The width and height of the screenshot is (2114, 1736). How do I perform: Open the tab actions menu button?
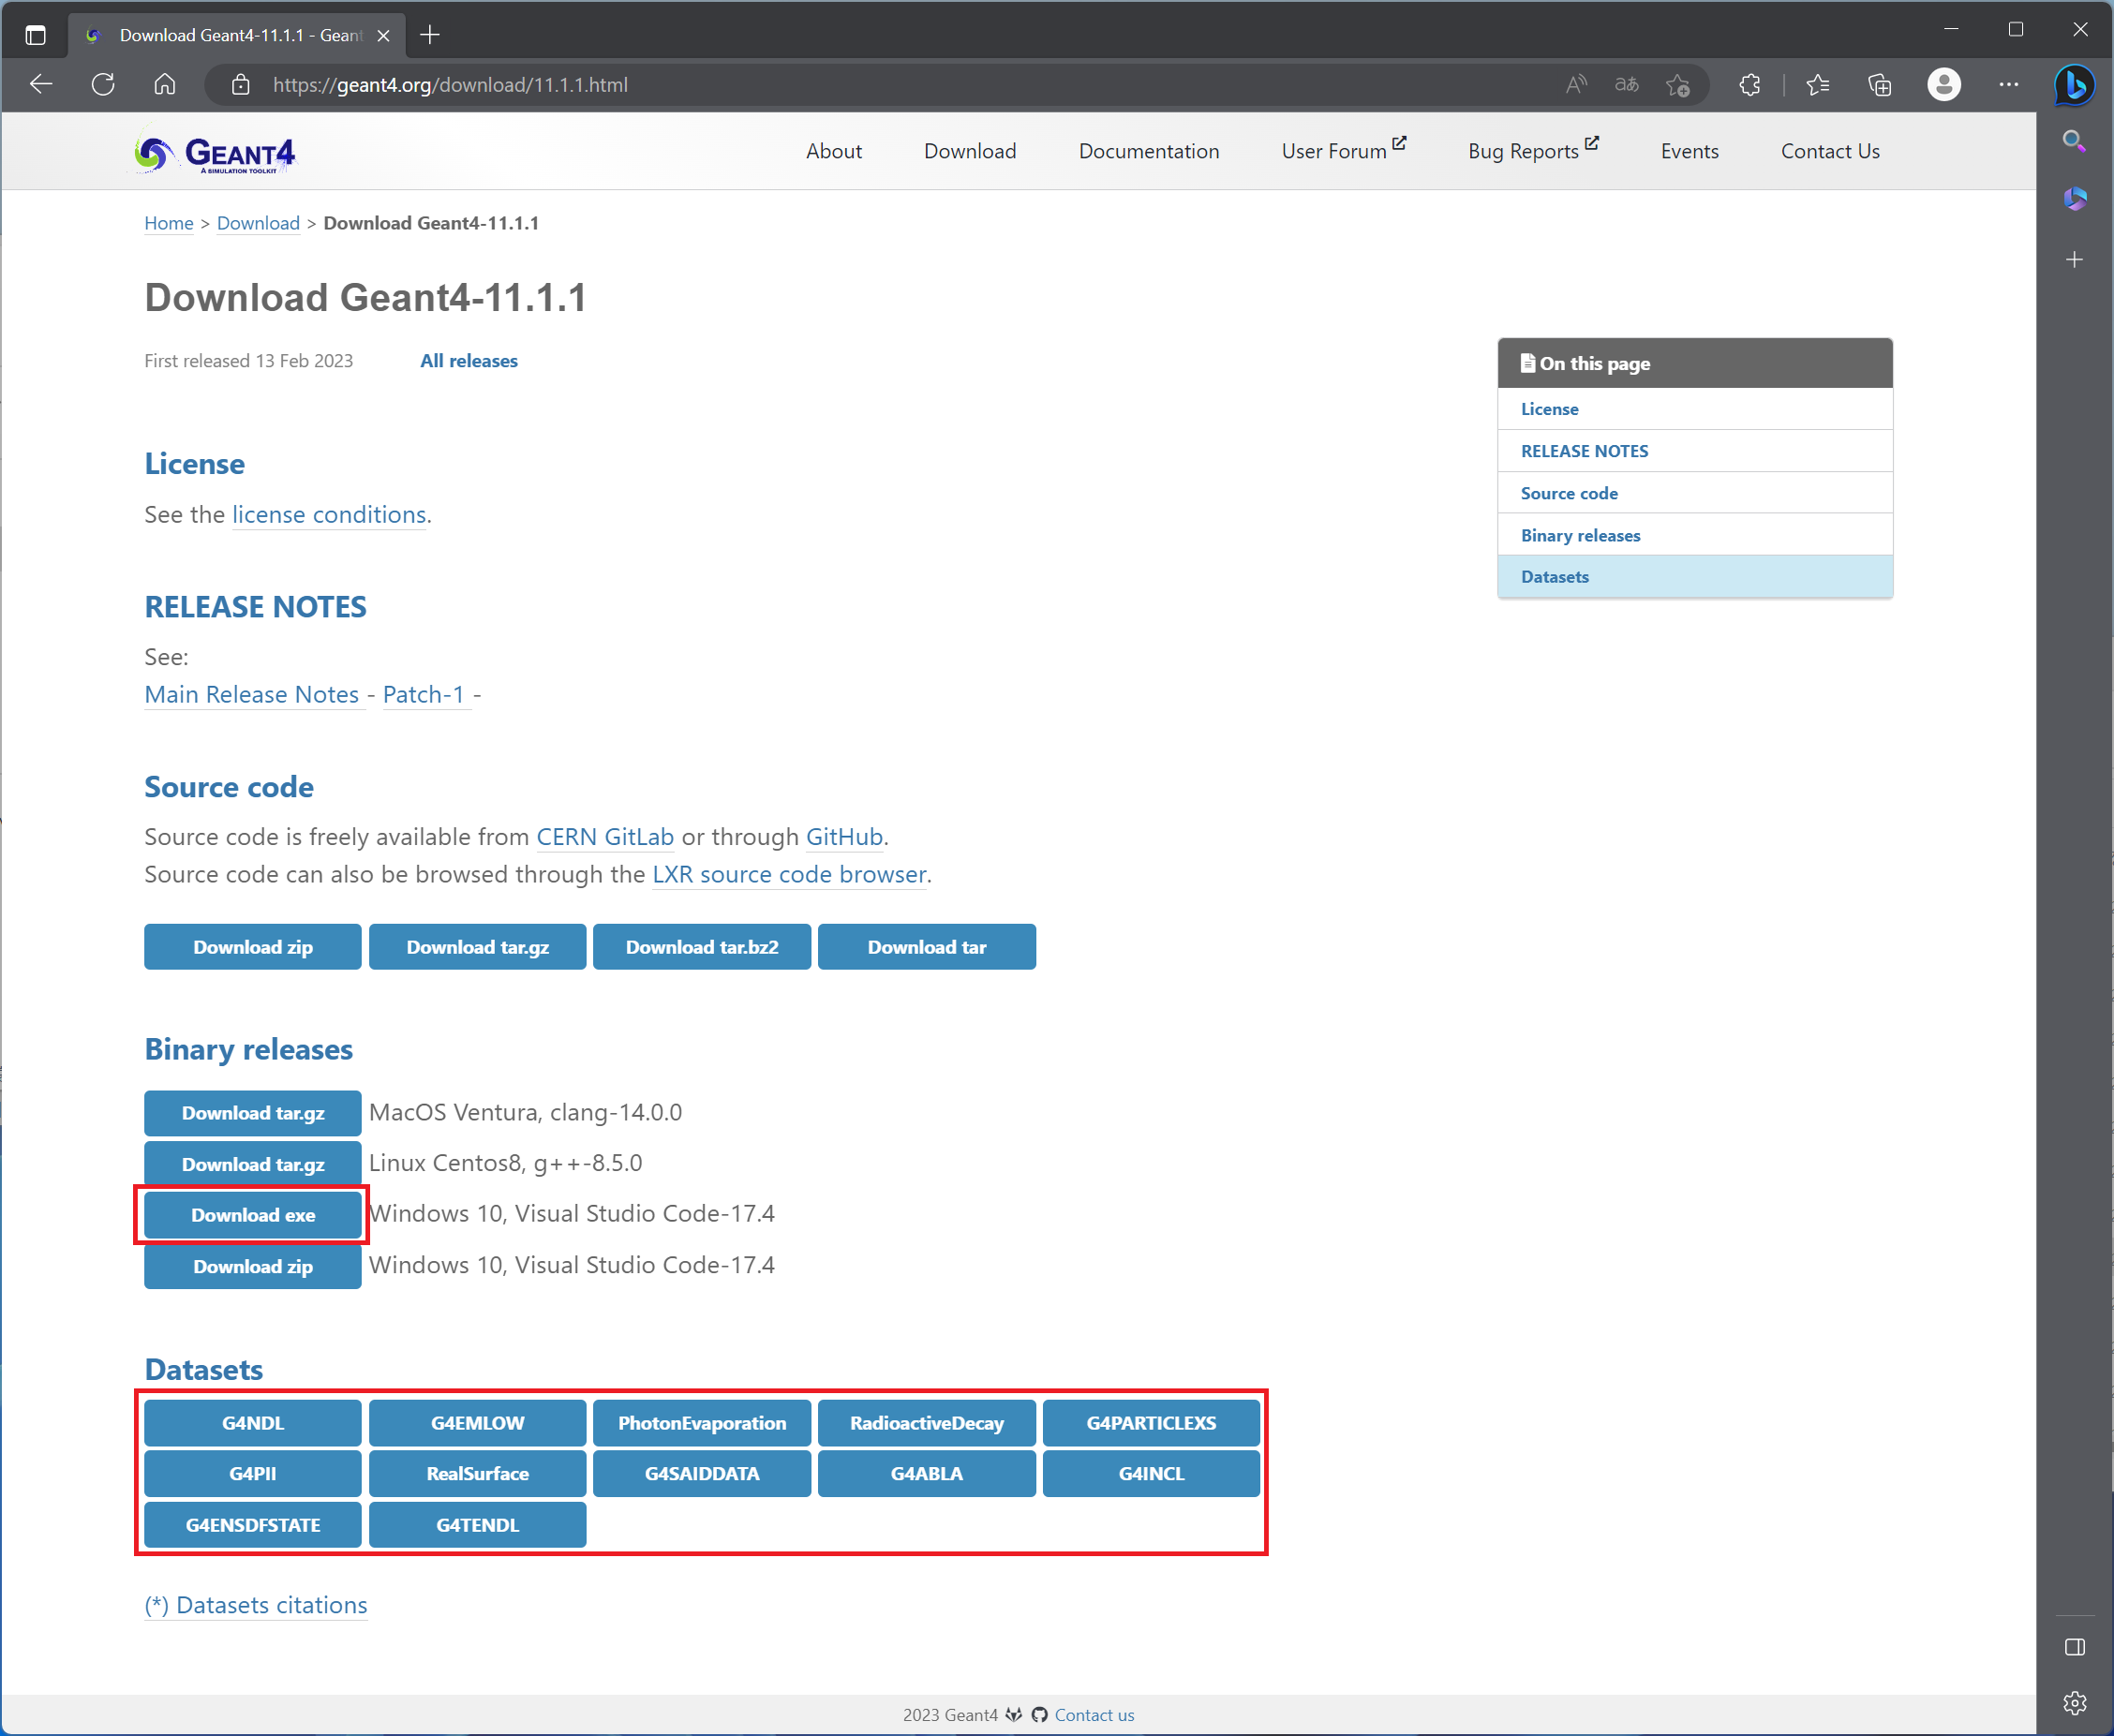[x=35, y=35]
